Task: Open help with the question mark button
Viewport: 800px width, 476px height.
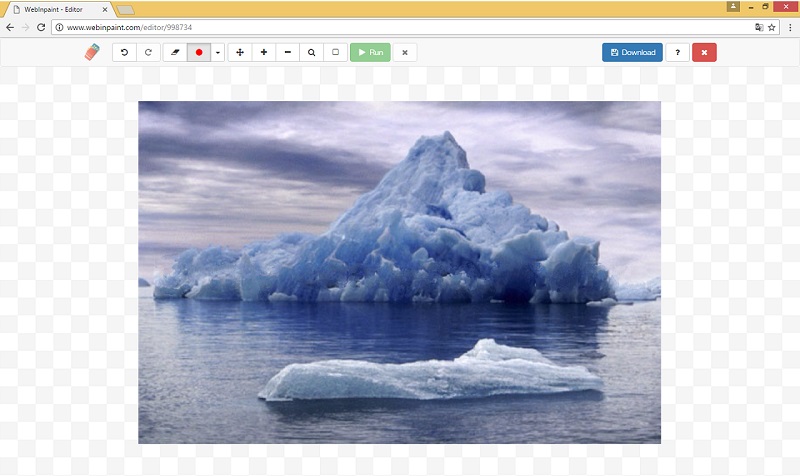Action: [678, 52]
